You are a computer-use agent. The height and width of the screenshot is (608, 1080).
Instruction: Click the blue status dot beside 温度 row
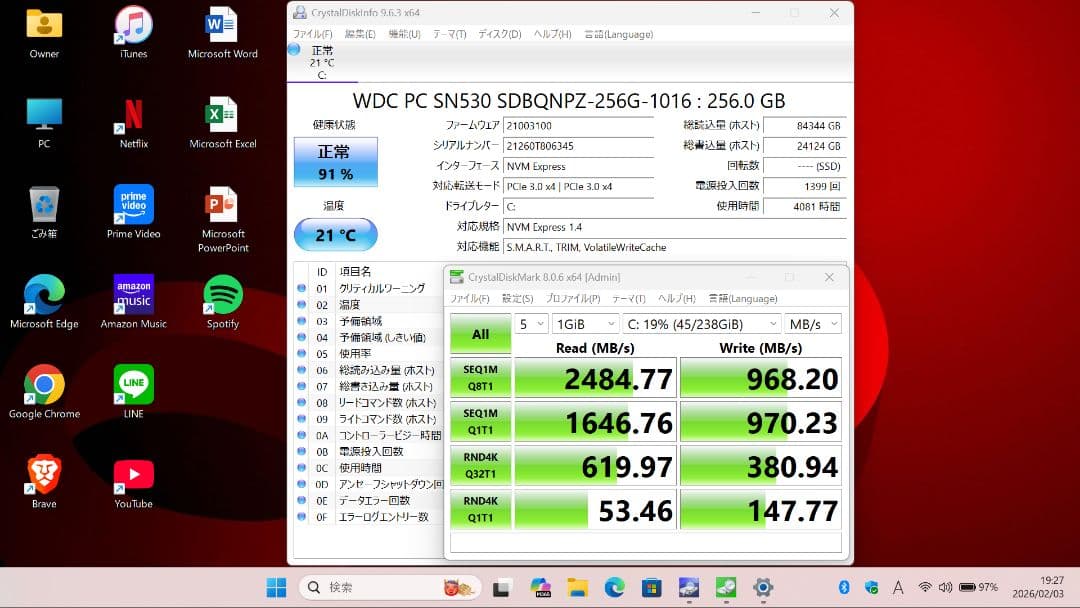[x=302, y=304]
